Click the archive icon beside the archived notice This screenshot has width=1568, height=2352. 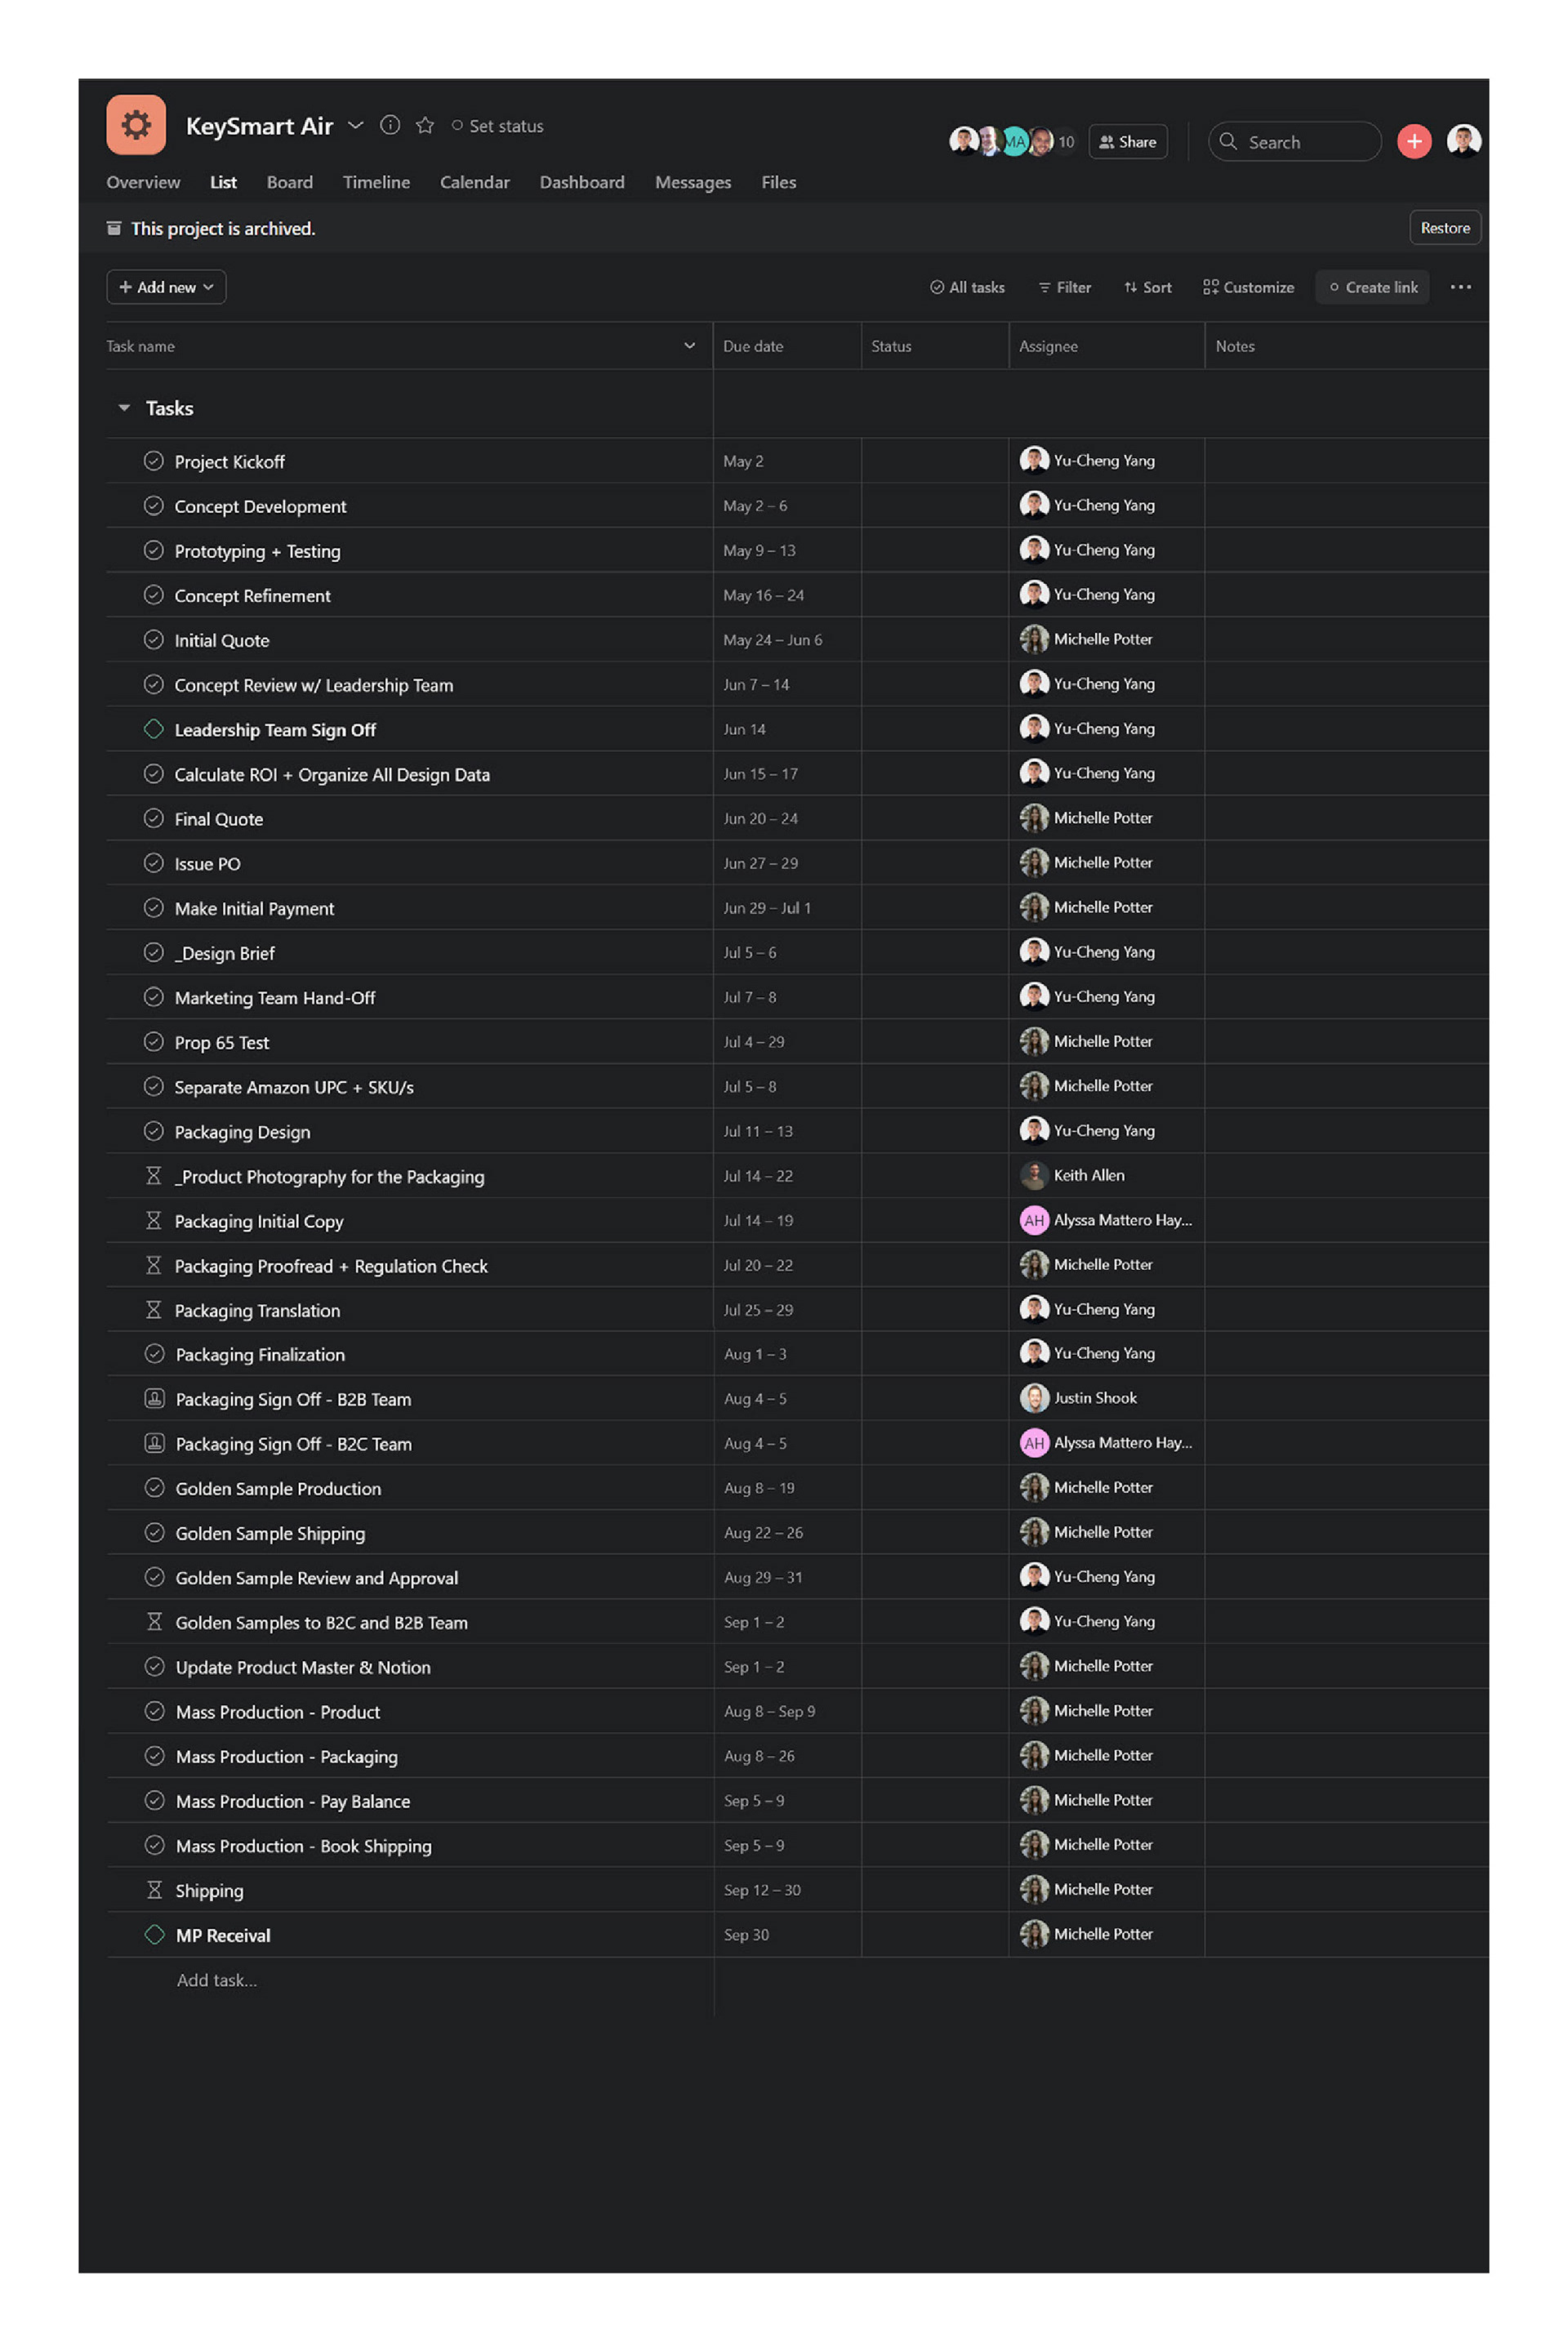click(x=114, y=228)
